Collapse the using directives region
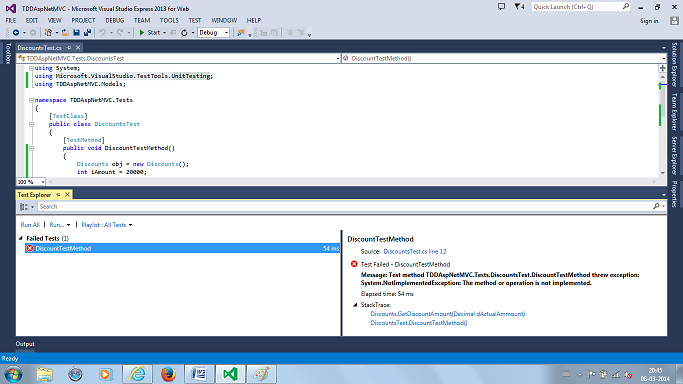This screenshot has height=384, width=683. 31,68
